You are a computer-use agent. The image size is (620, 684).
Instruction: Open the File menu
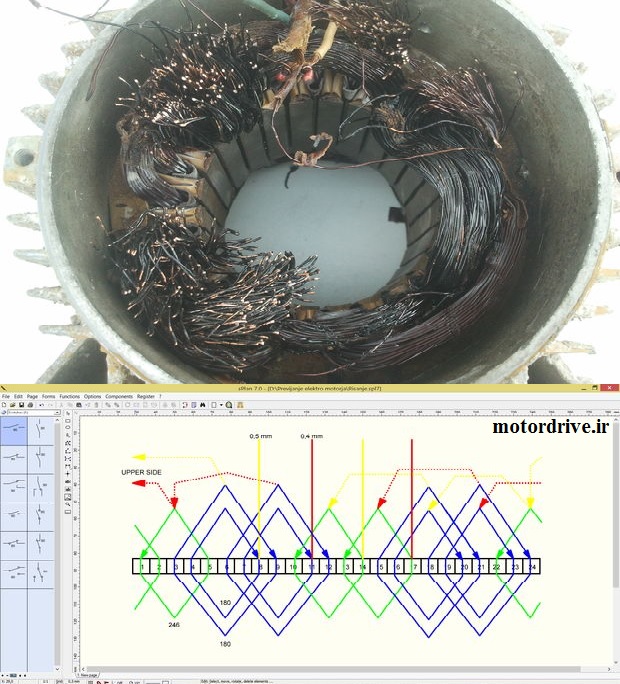[x=6, y=397]
